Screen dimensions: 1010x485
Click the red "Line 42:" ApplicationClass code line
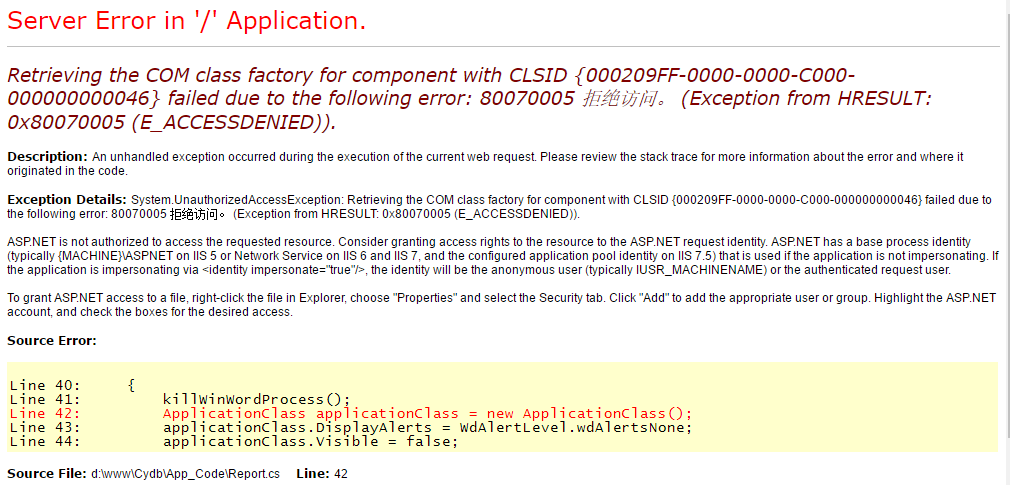(351, 414)
